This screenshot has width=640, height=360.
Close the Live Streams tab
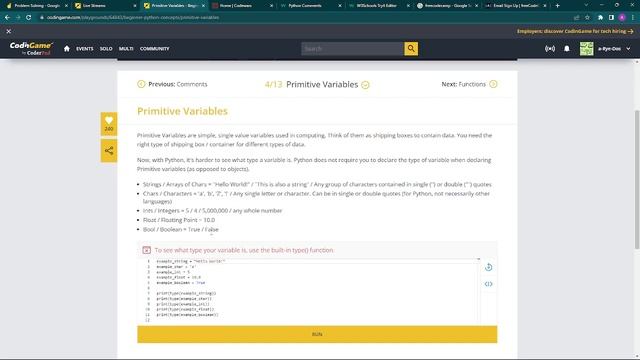tap(135, 6)
